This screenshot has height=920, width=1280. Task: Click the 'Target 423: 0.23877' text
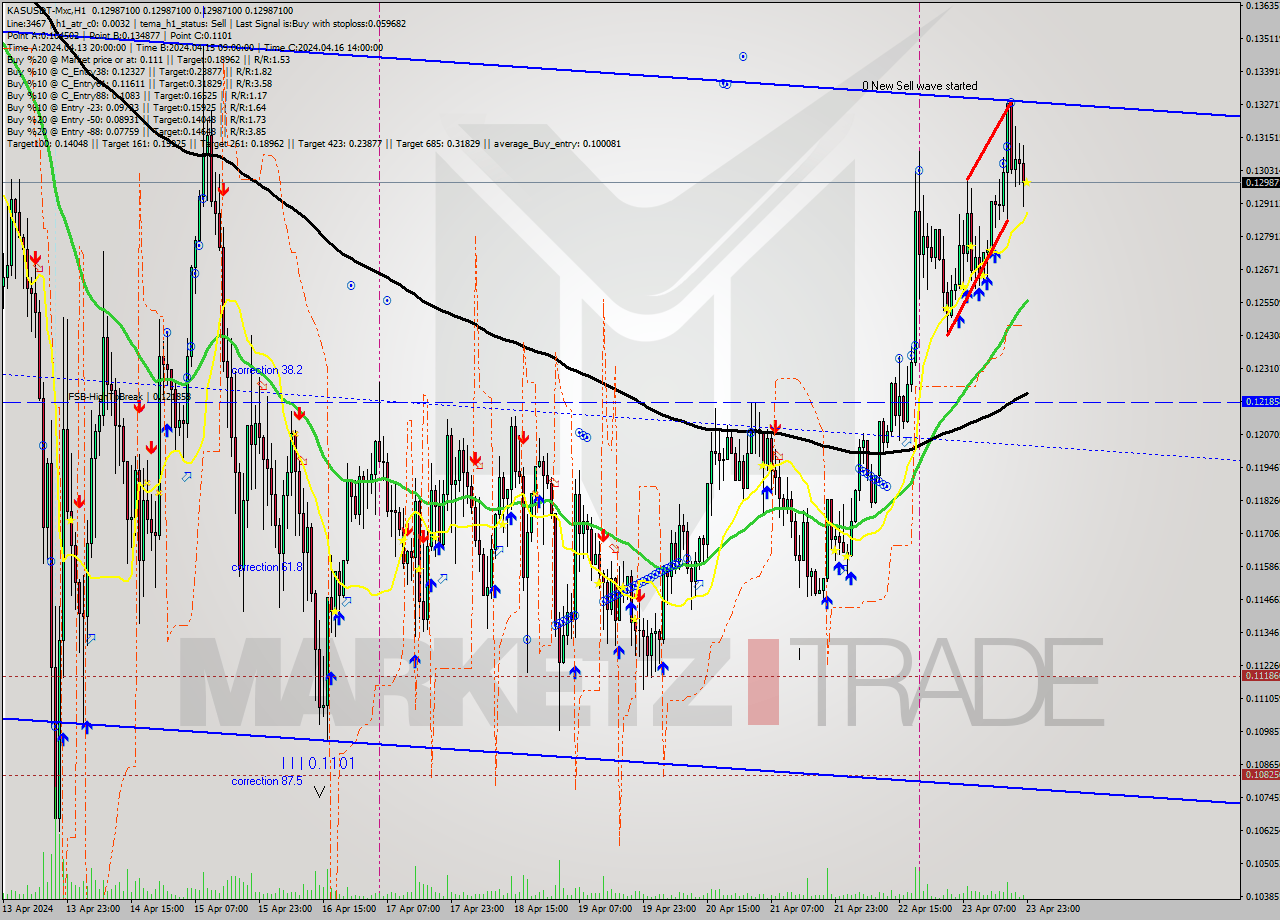point(342,143)
